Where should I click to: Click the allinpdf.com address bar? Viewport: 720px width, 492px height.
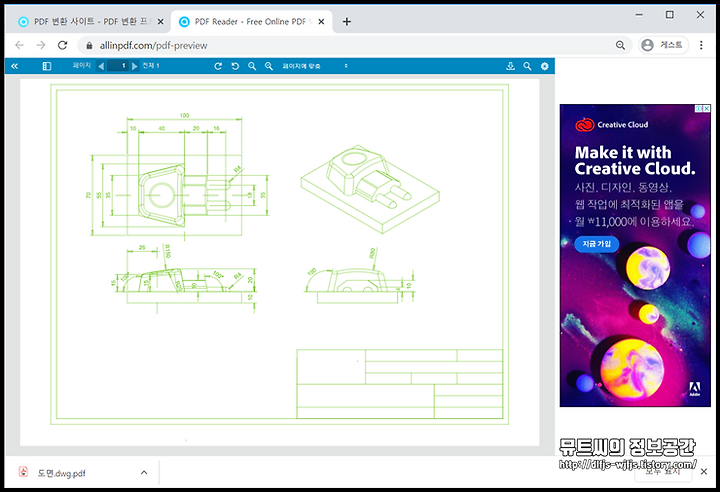tap(354, 45)
